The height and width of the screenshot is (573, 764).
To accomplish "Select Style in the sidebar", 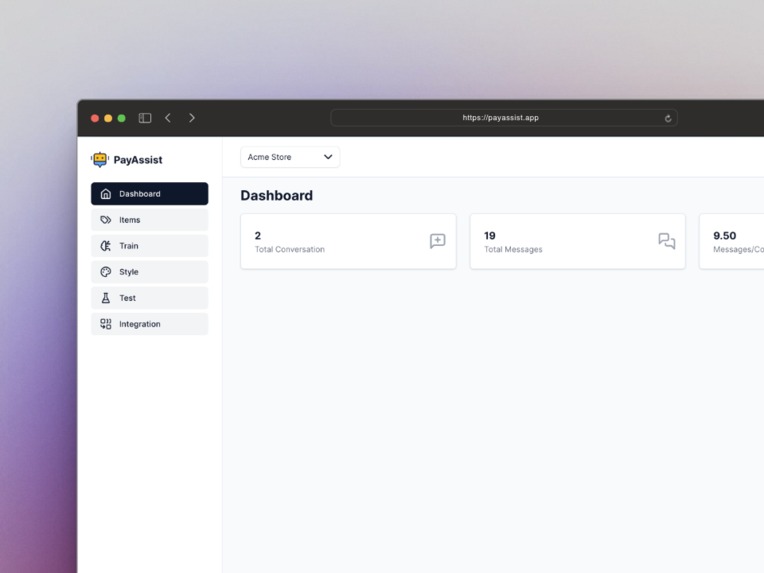I will click(150, 272).
